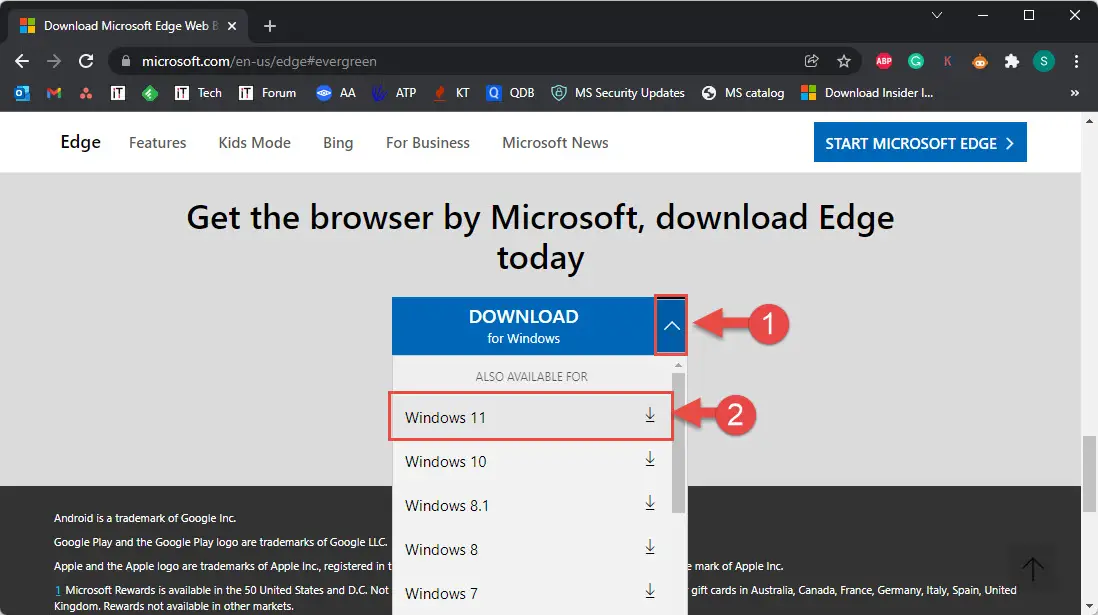Click footnote 1 Microsoft Rewards link
The image size is (1098, 615).
(57, 590)
